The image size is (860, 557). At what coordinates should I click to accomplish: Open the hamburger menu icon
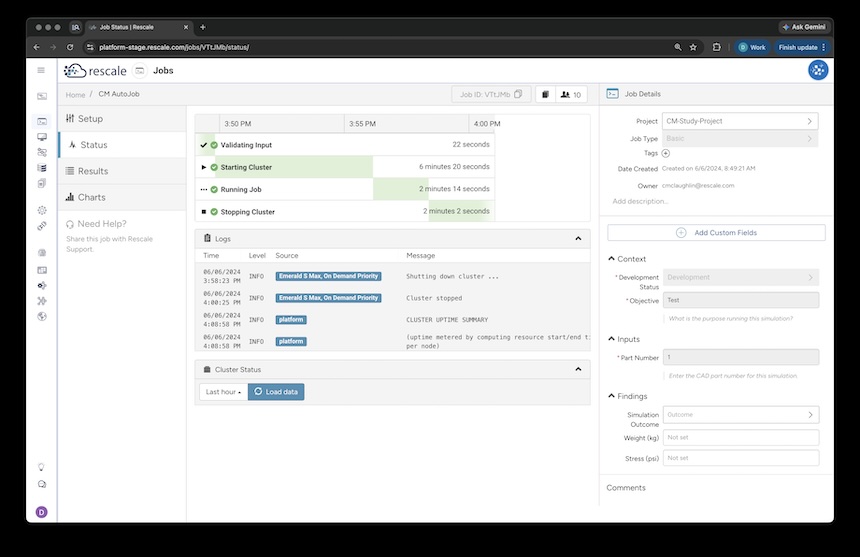click(x=41, y=70)
